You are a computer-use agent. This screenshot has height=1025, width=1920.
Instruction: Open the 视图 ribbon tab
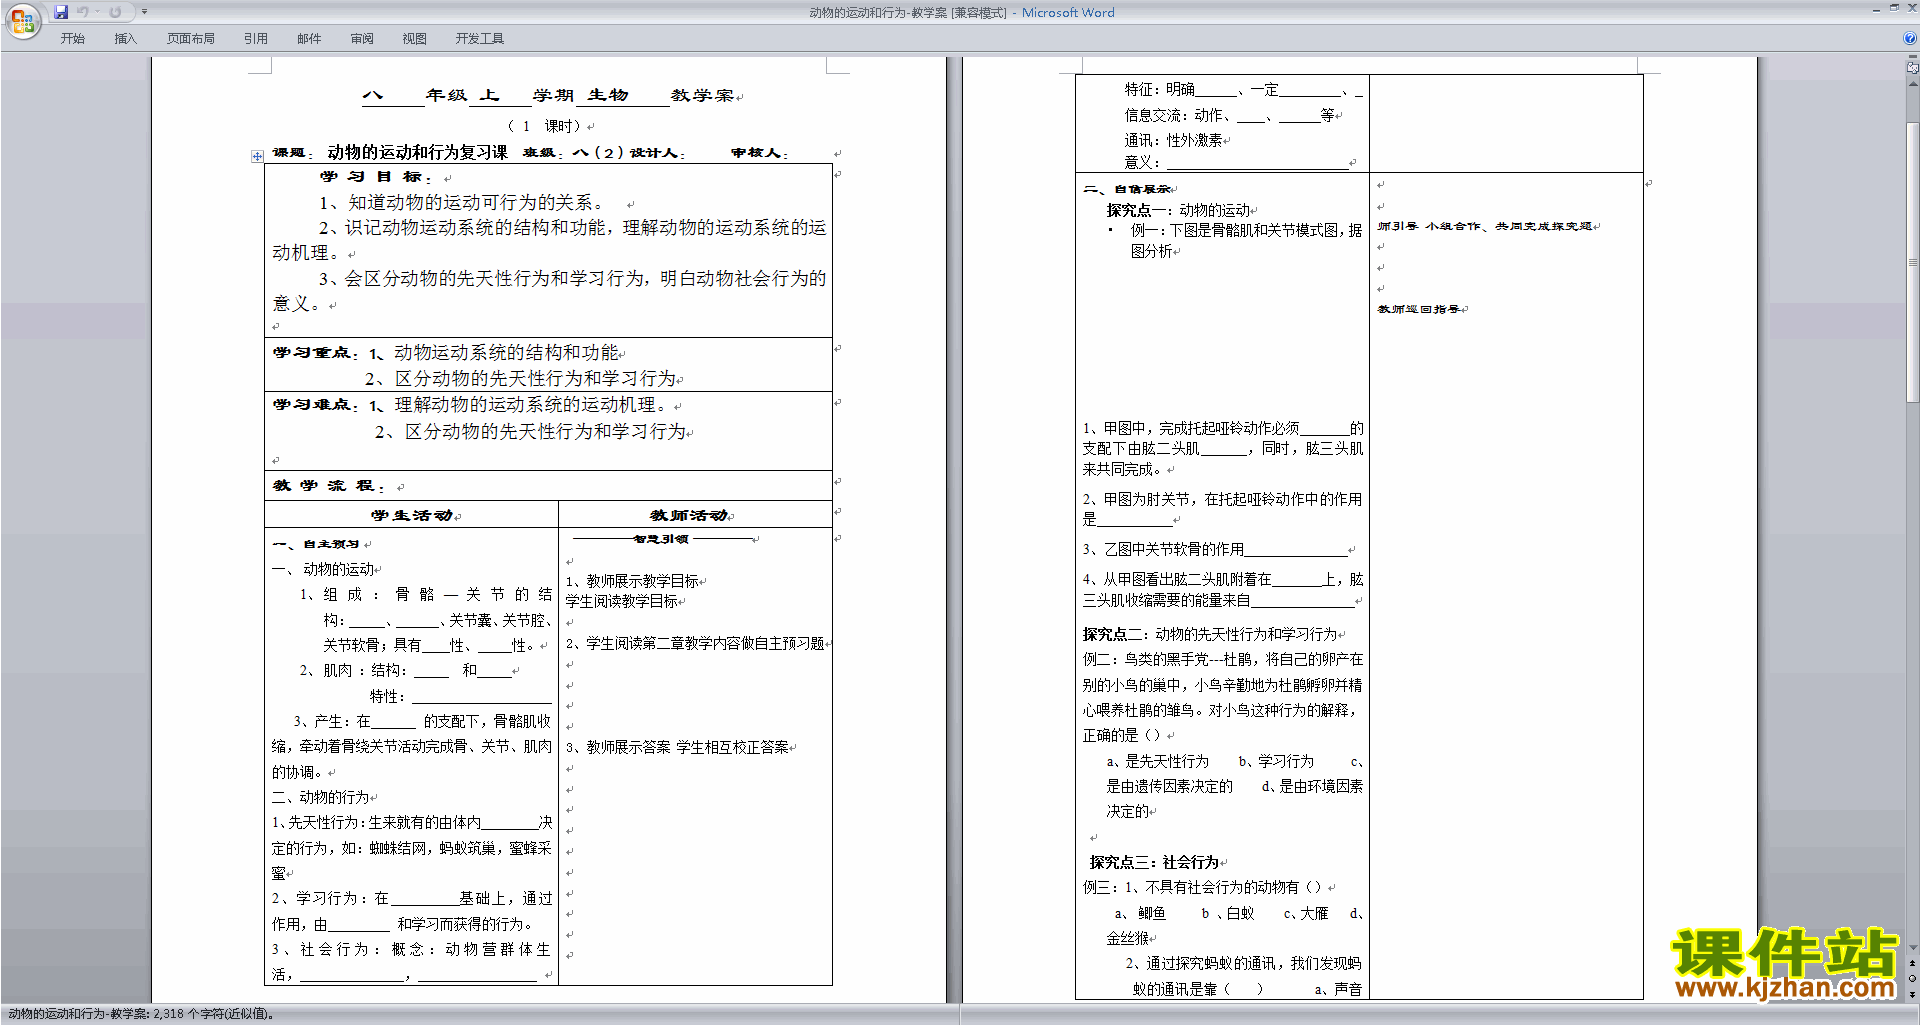(415, 38)
